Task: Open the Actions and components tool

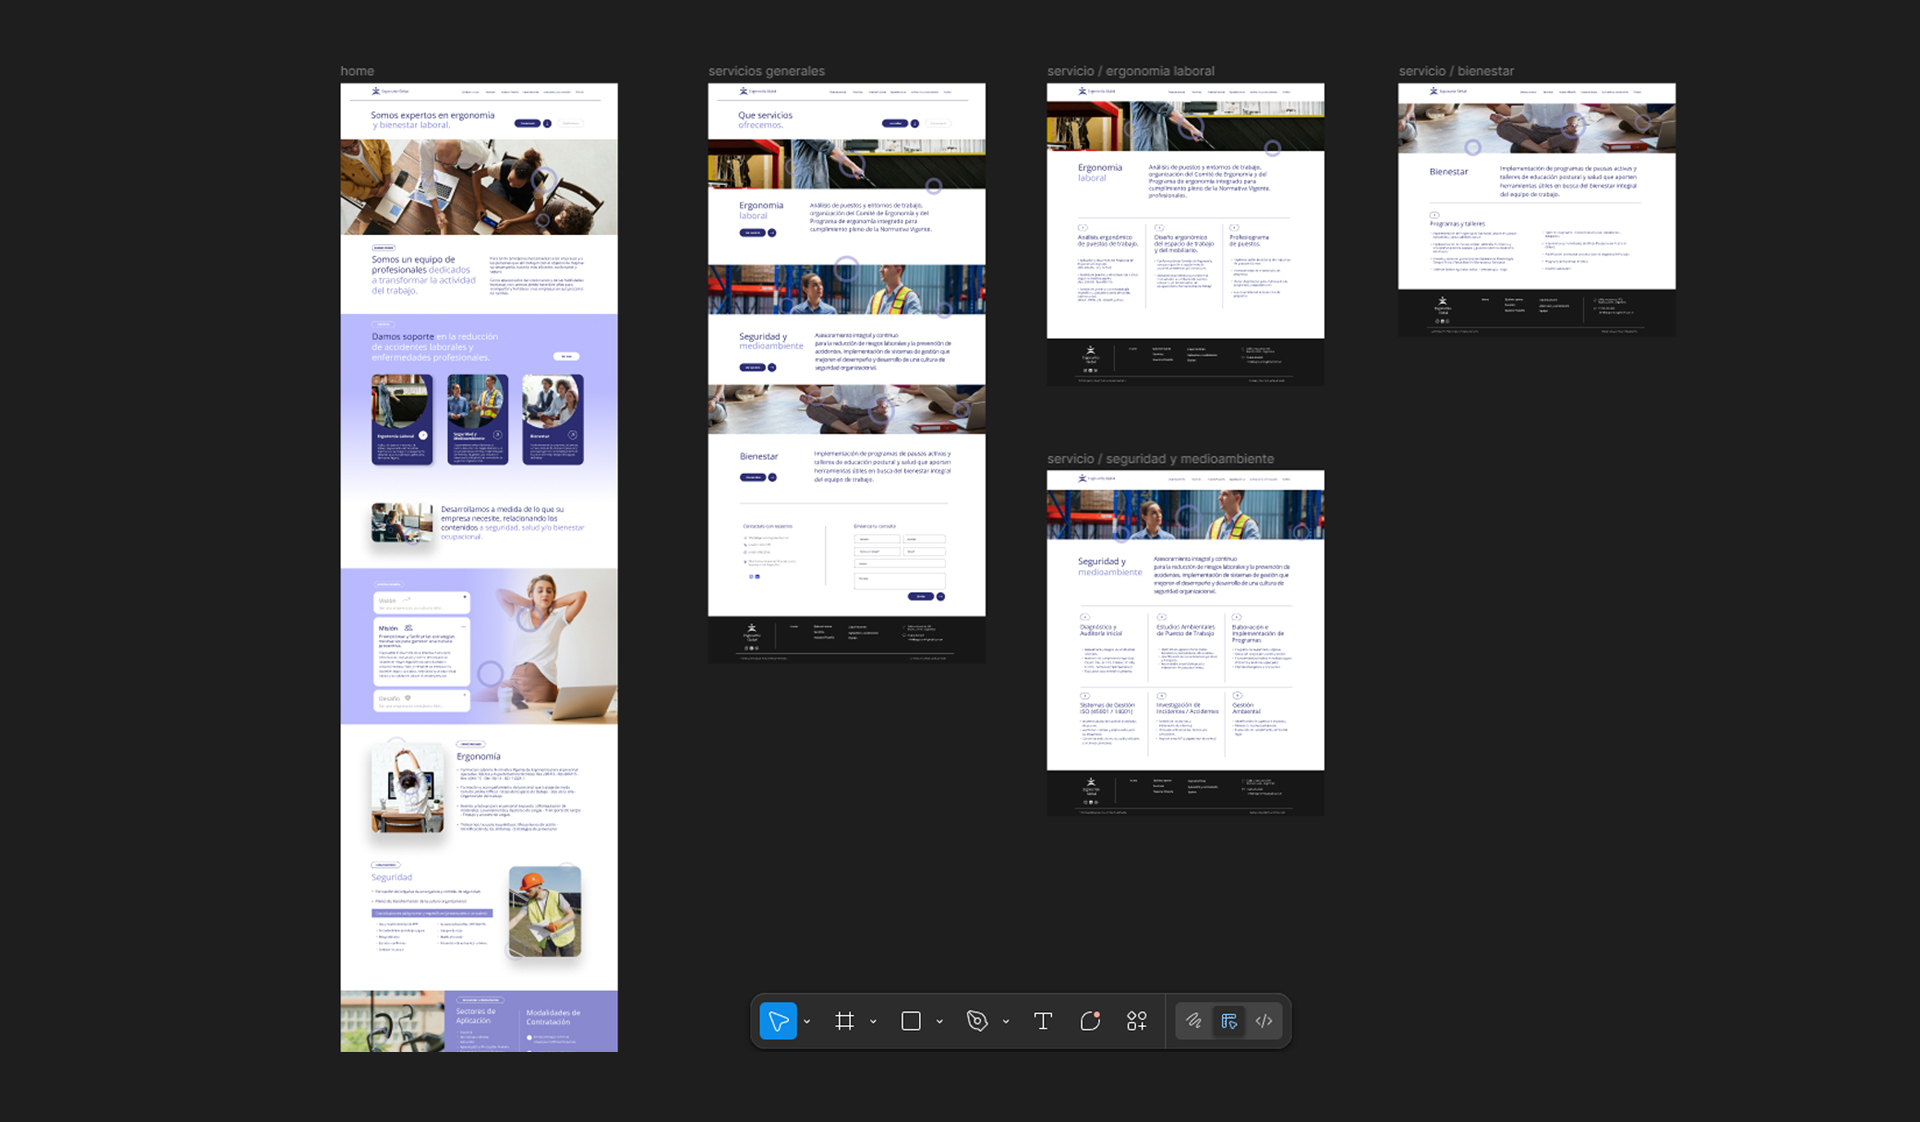Action: coord(1137,1021)
